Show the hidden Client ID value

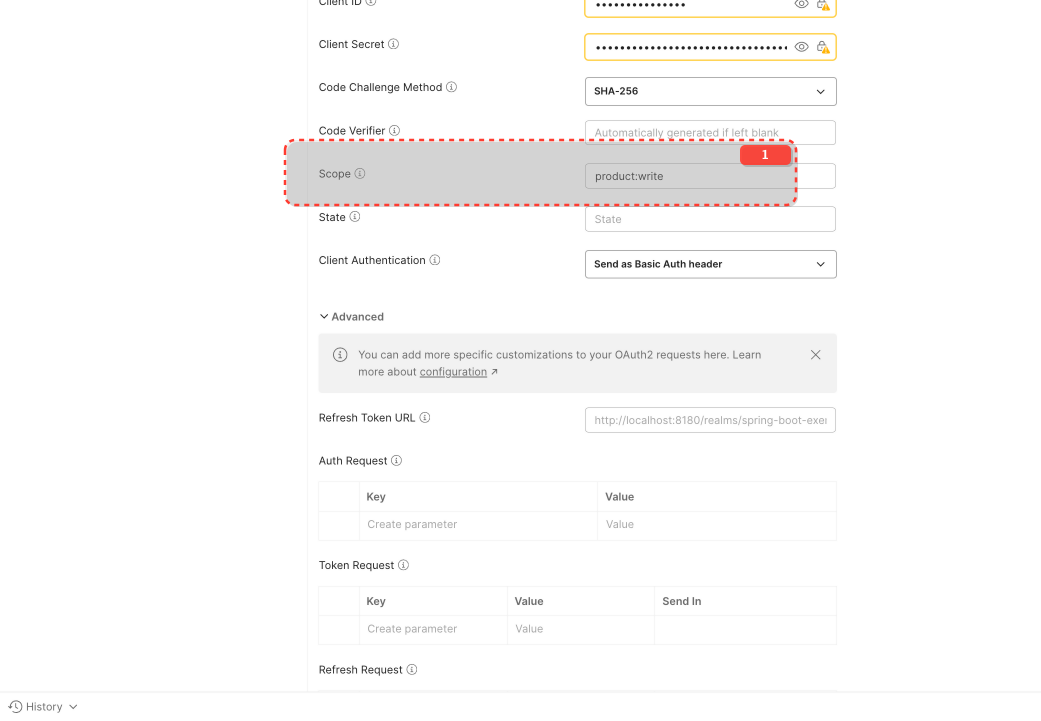800,5
